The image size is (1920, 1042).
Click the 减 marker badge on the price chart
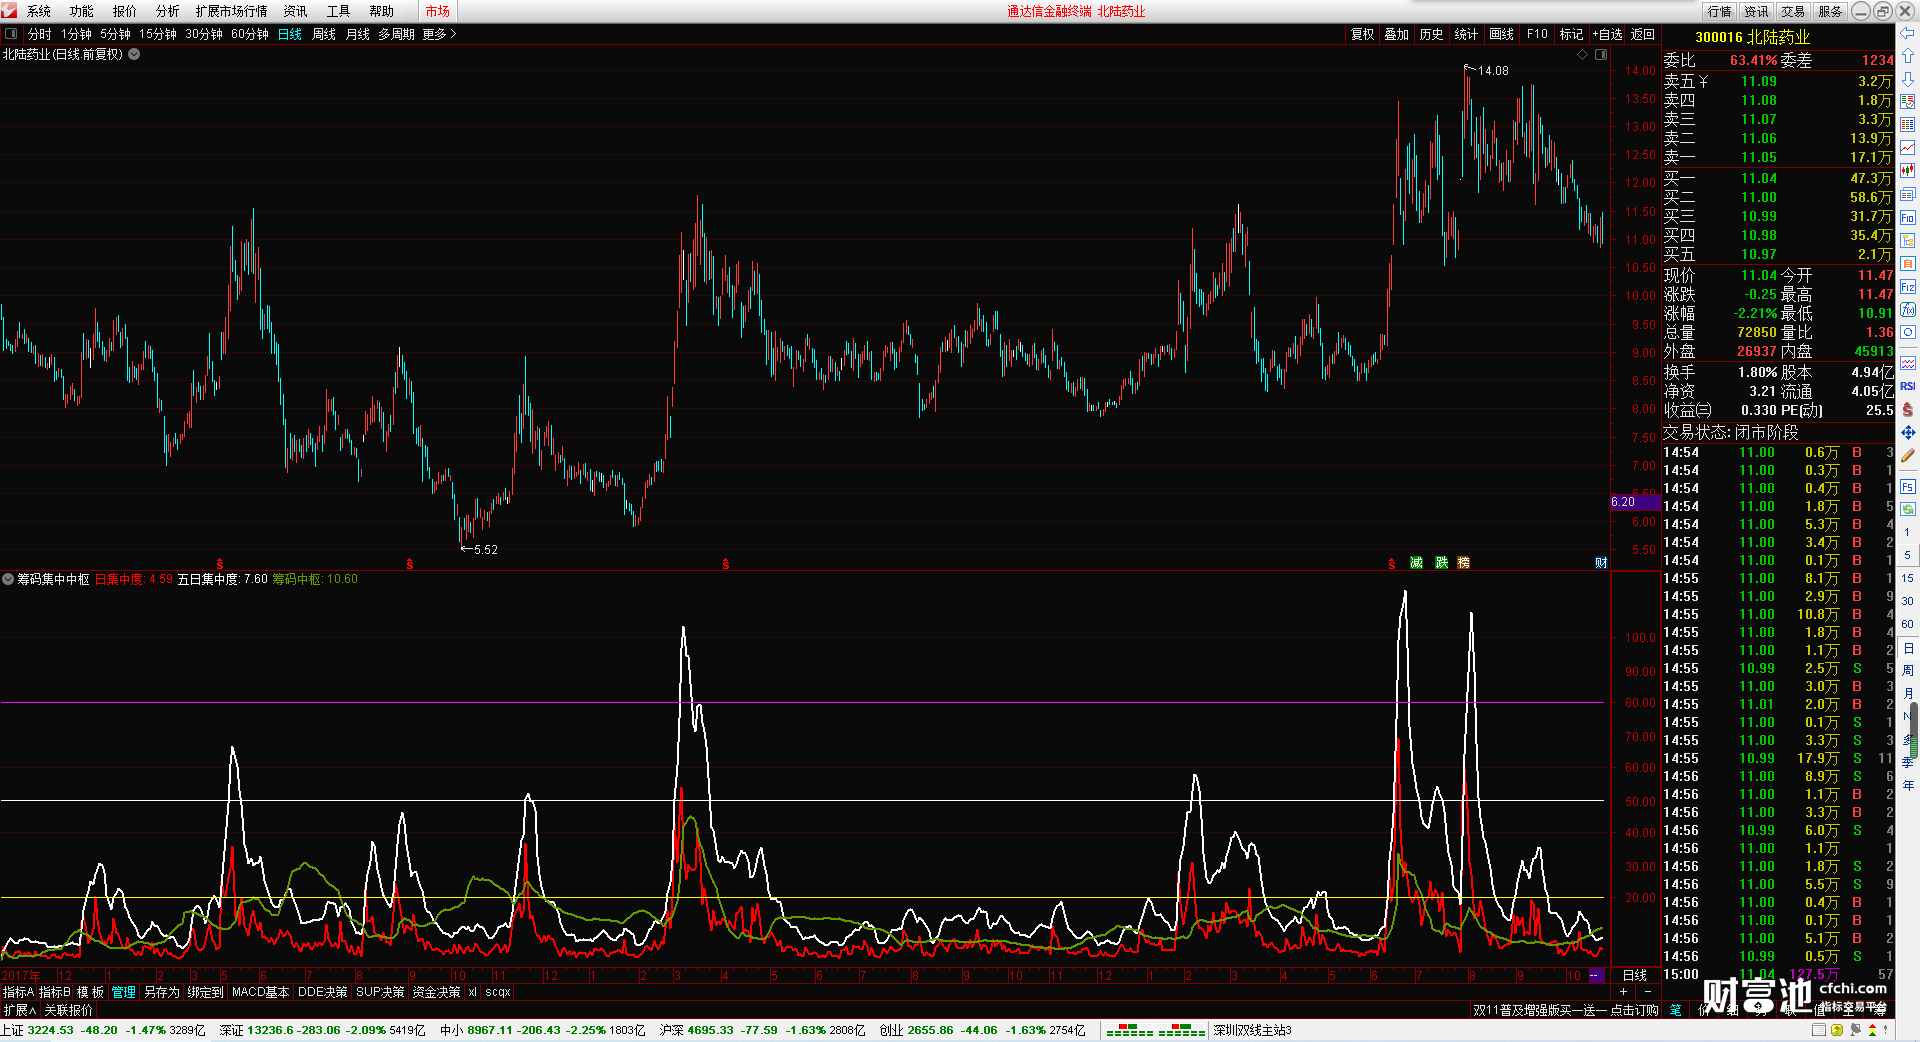pos(1416,563)
